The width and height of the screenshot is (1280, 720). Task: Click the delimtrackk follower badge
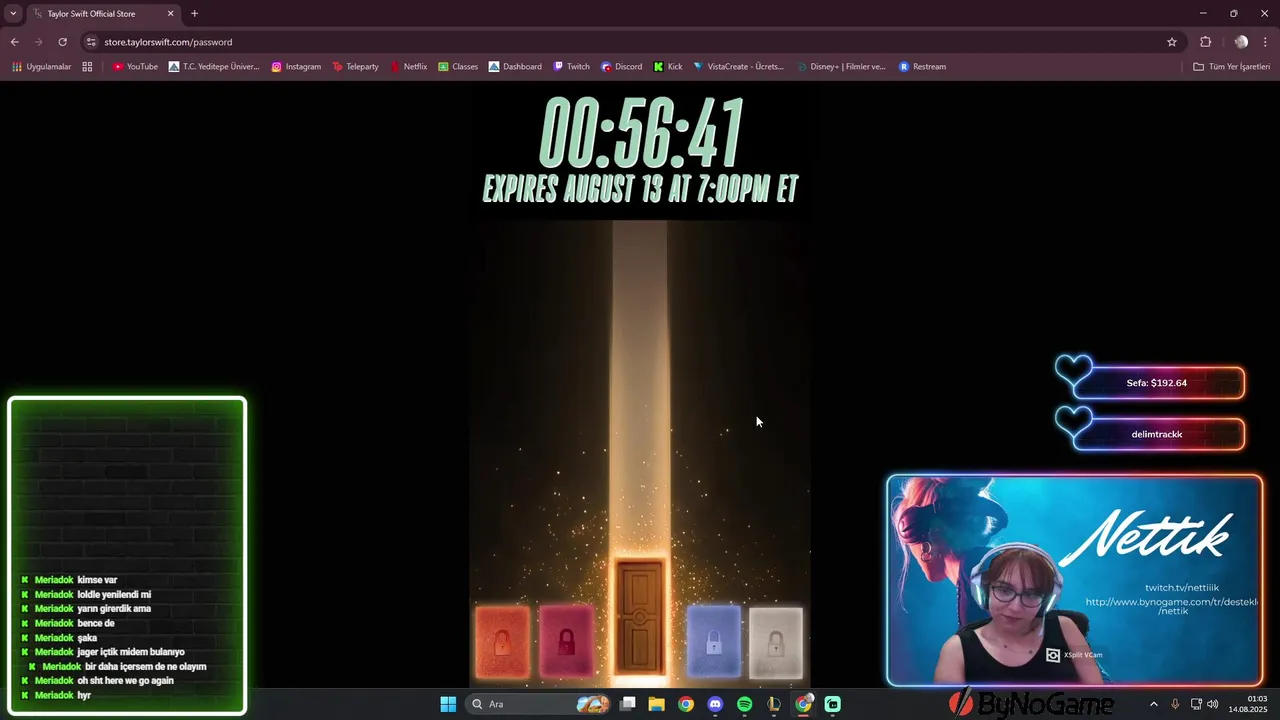1156,434
